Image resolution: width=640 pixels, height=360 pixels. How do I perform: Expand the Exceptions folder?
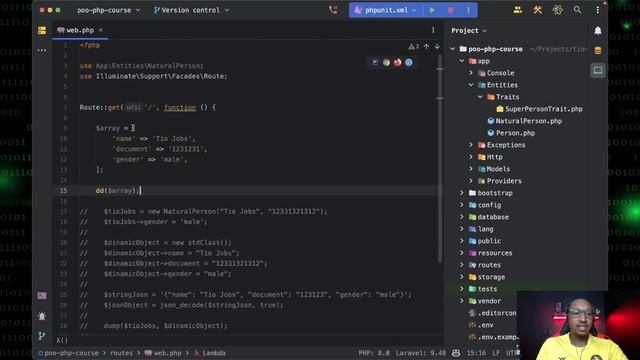(471, 145)
